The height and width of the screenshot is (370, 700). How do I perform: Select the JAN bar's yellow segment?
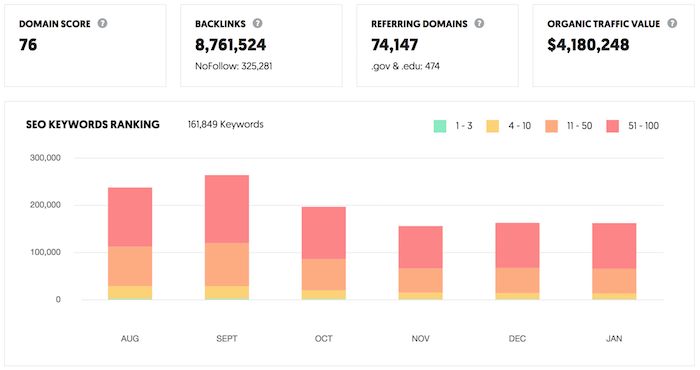614,296
